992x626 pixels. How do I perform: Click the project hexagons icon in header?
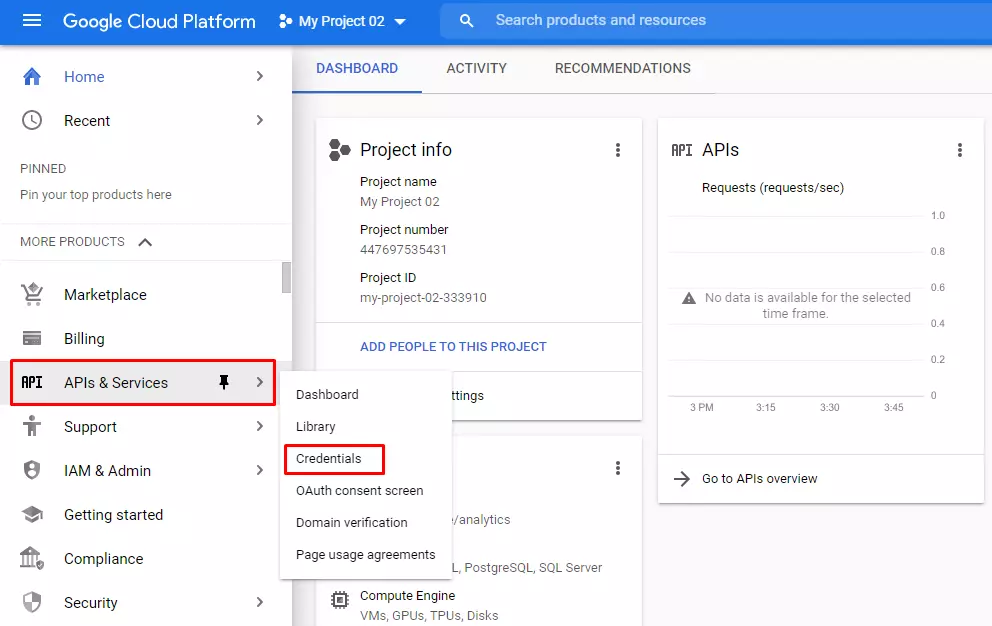[286, 22]
